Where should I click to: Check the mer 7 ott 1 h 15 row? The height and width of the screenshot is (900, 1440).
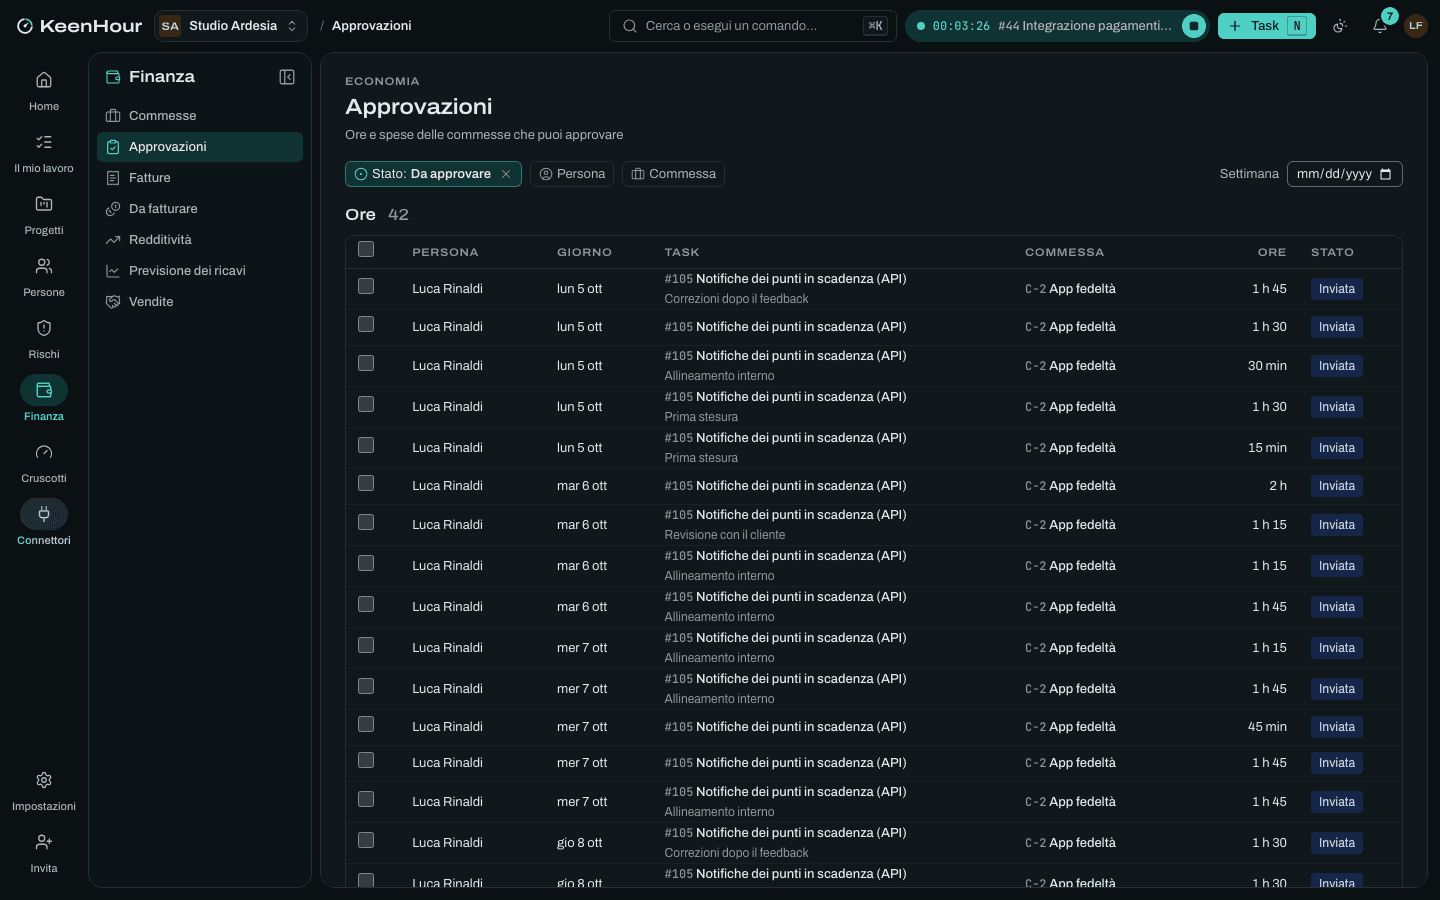tap(366, 645)
